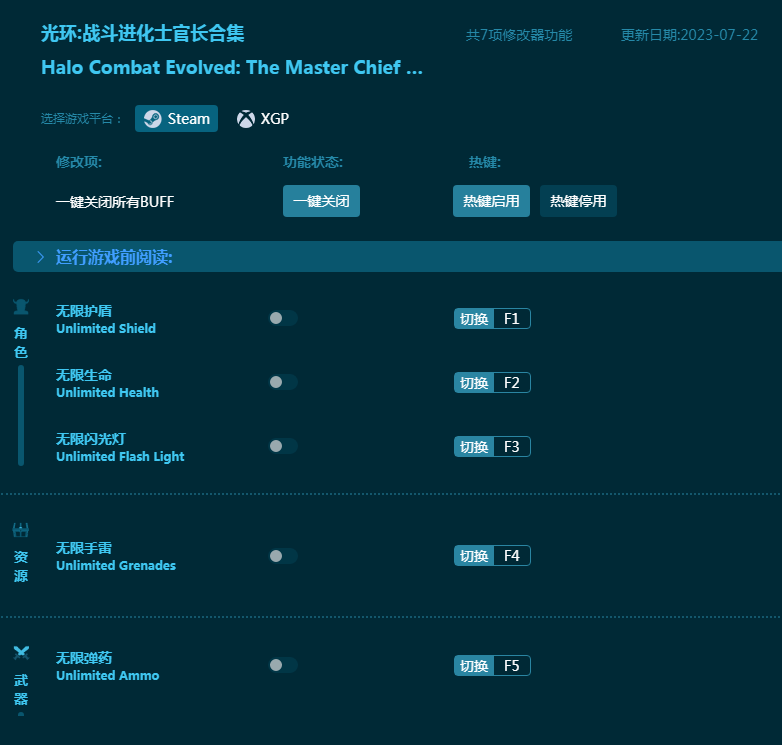Click the F1 hotkey field

(512, 319)
